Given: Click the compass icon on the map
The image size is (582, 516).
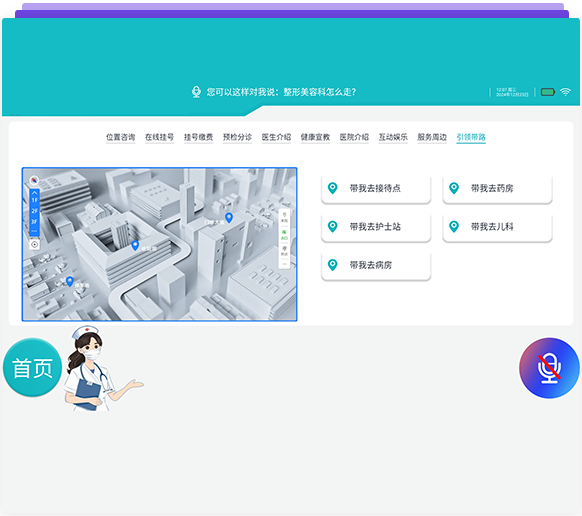Looking at the screenshot, I should [x=34, y=180].
